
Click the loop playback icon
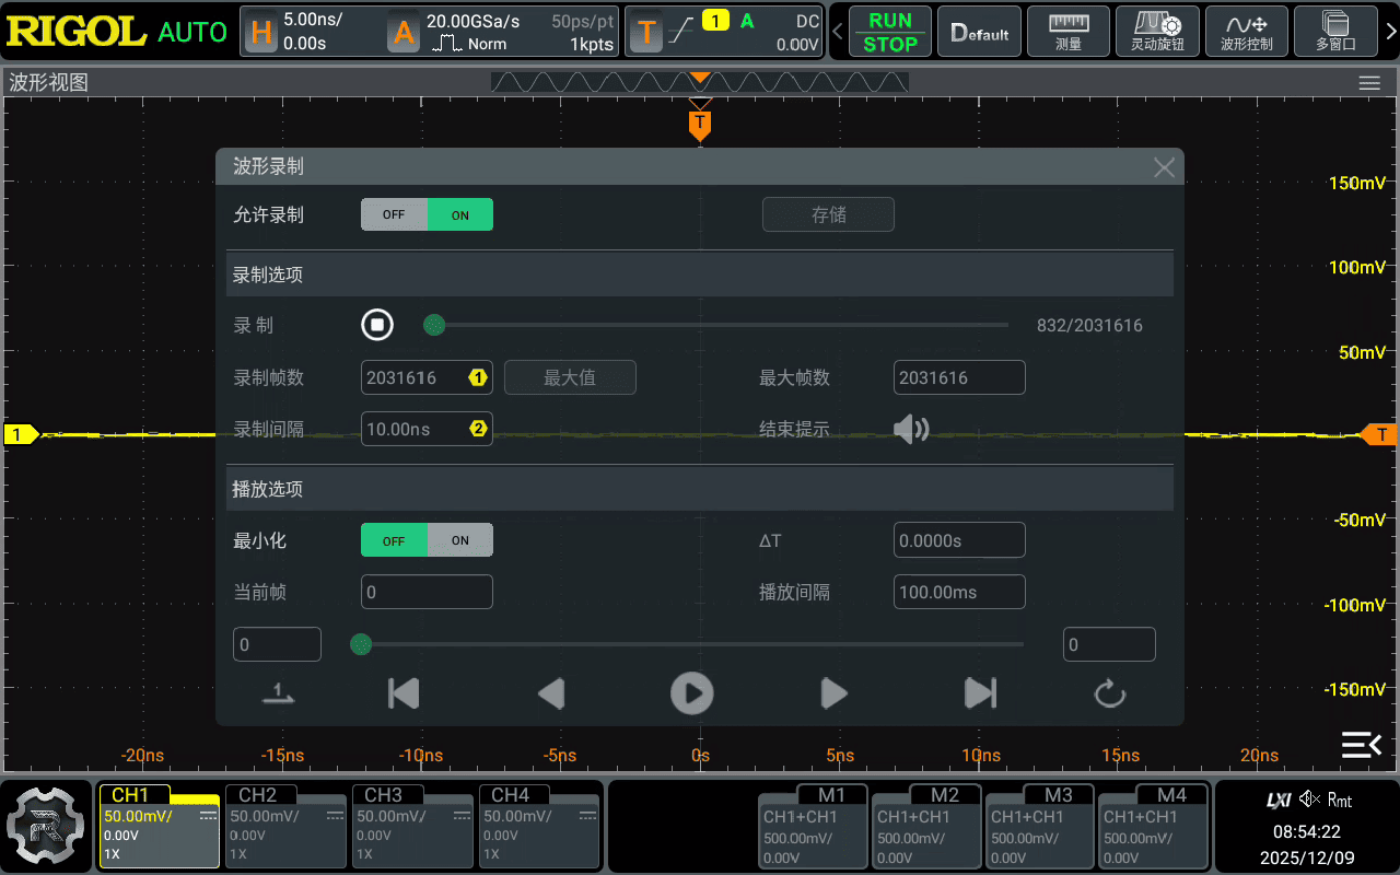pyautogui.click(x=1109, y=693)
